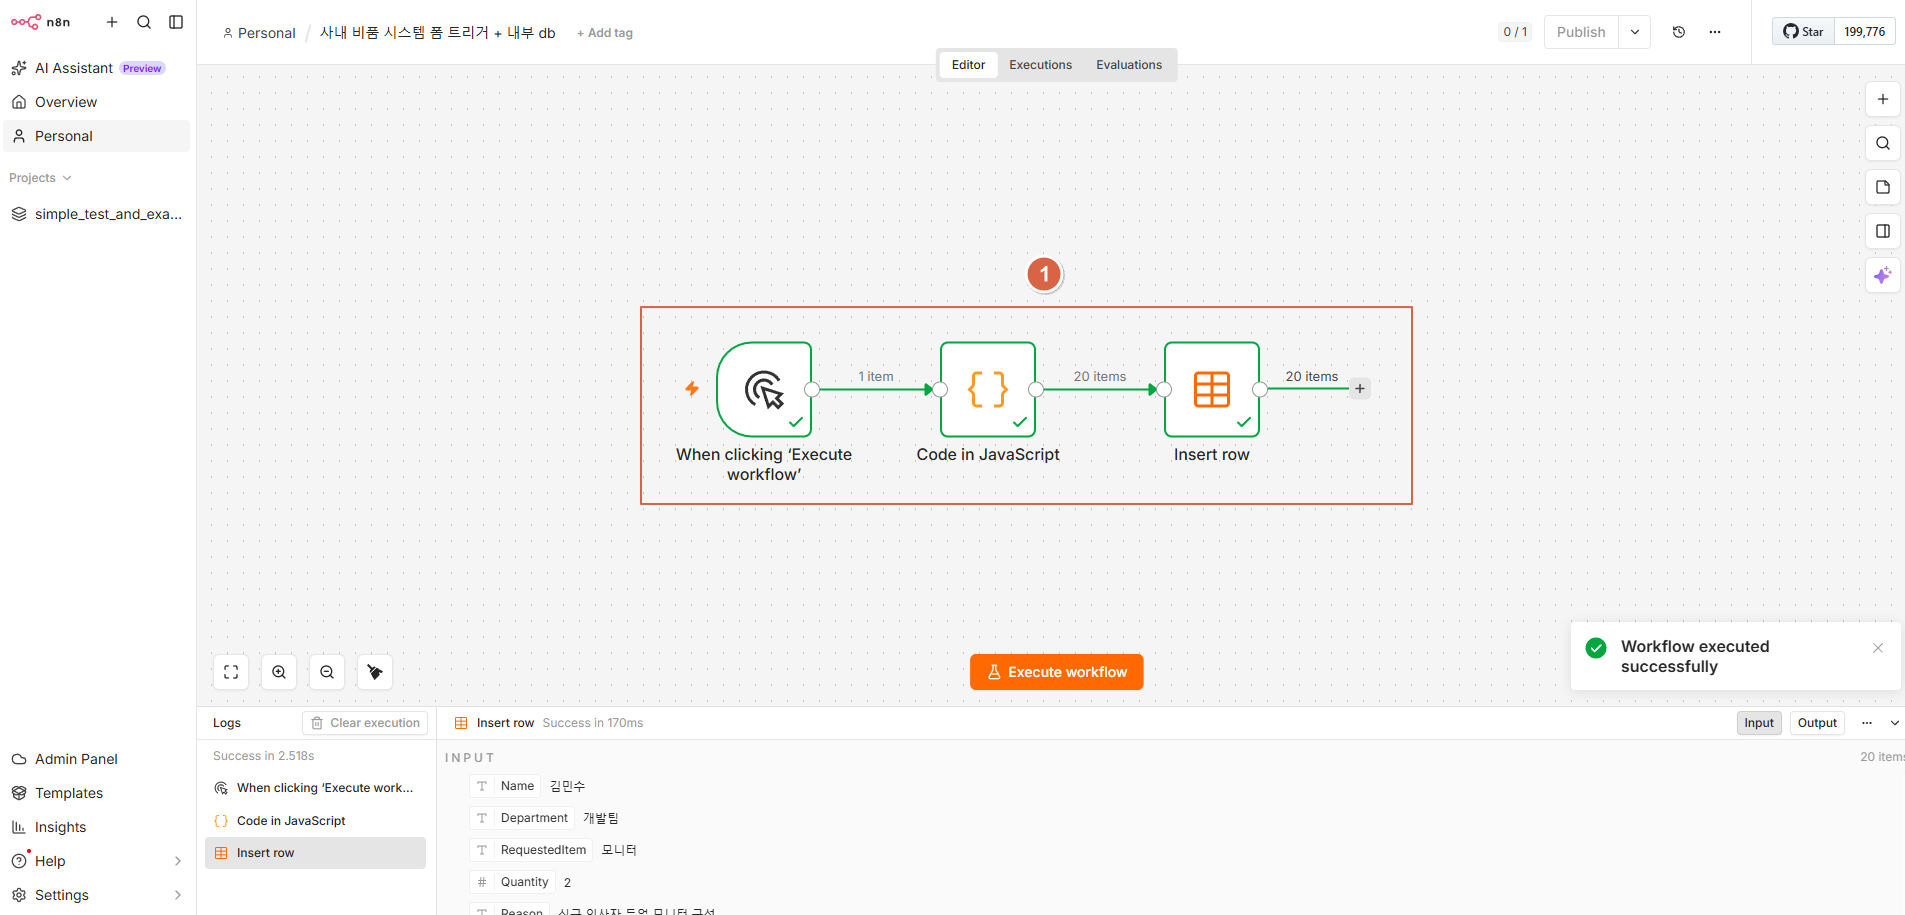The height and width of the screenshot is (915, 1905).
Task: Toggle the side panel layout button
Action: pos(1883,231)
